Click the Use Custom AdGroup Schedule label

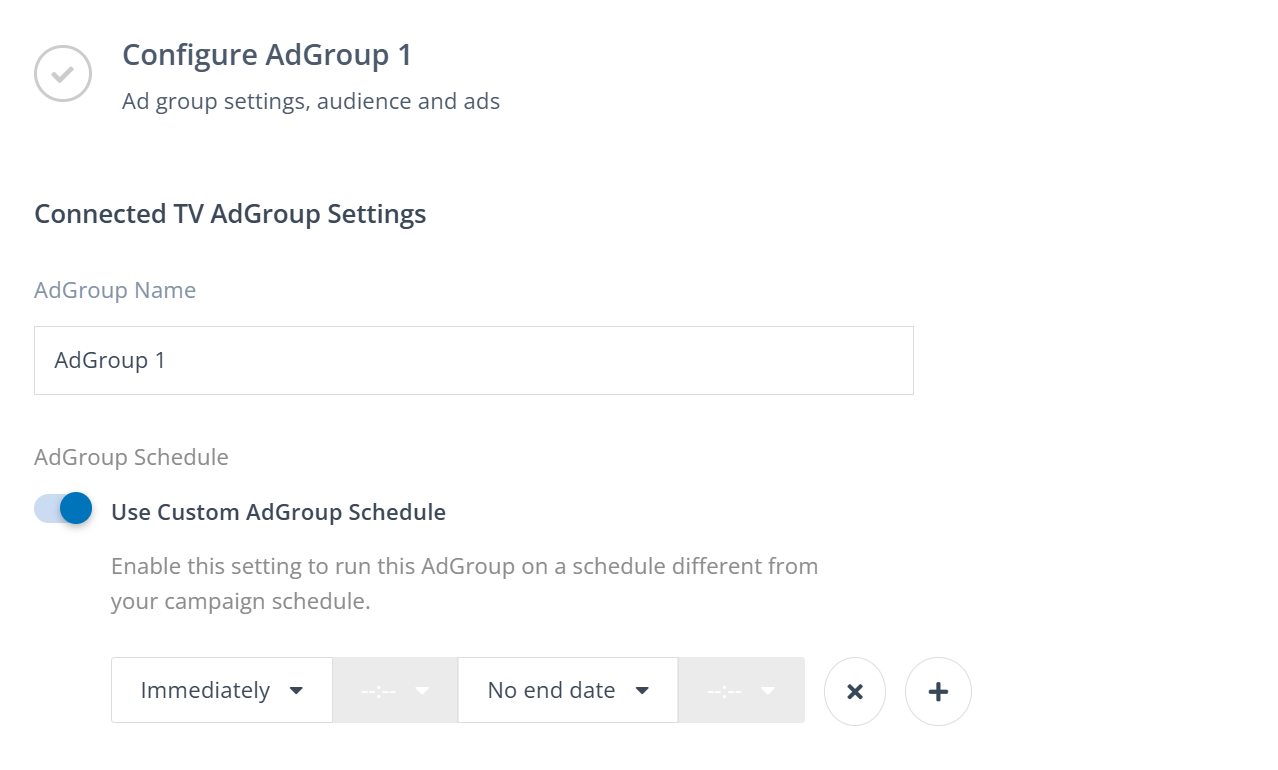(x=278, y=513)
